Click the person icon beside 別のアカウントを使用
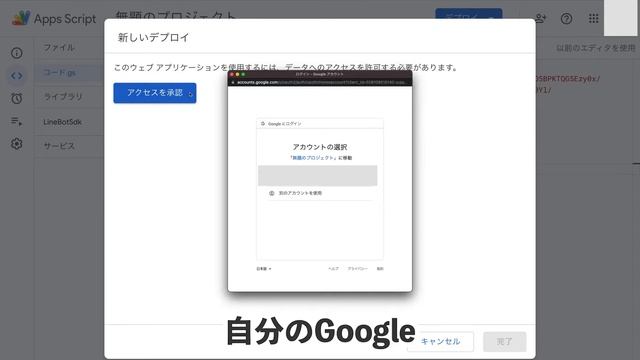The image size is (640, 360). coord(272,193)
